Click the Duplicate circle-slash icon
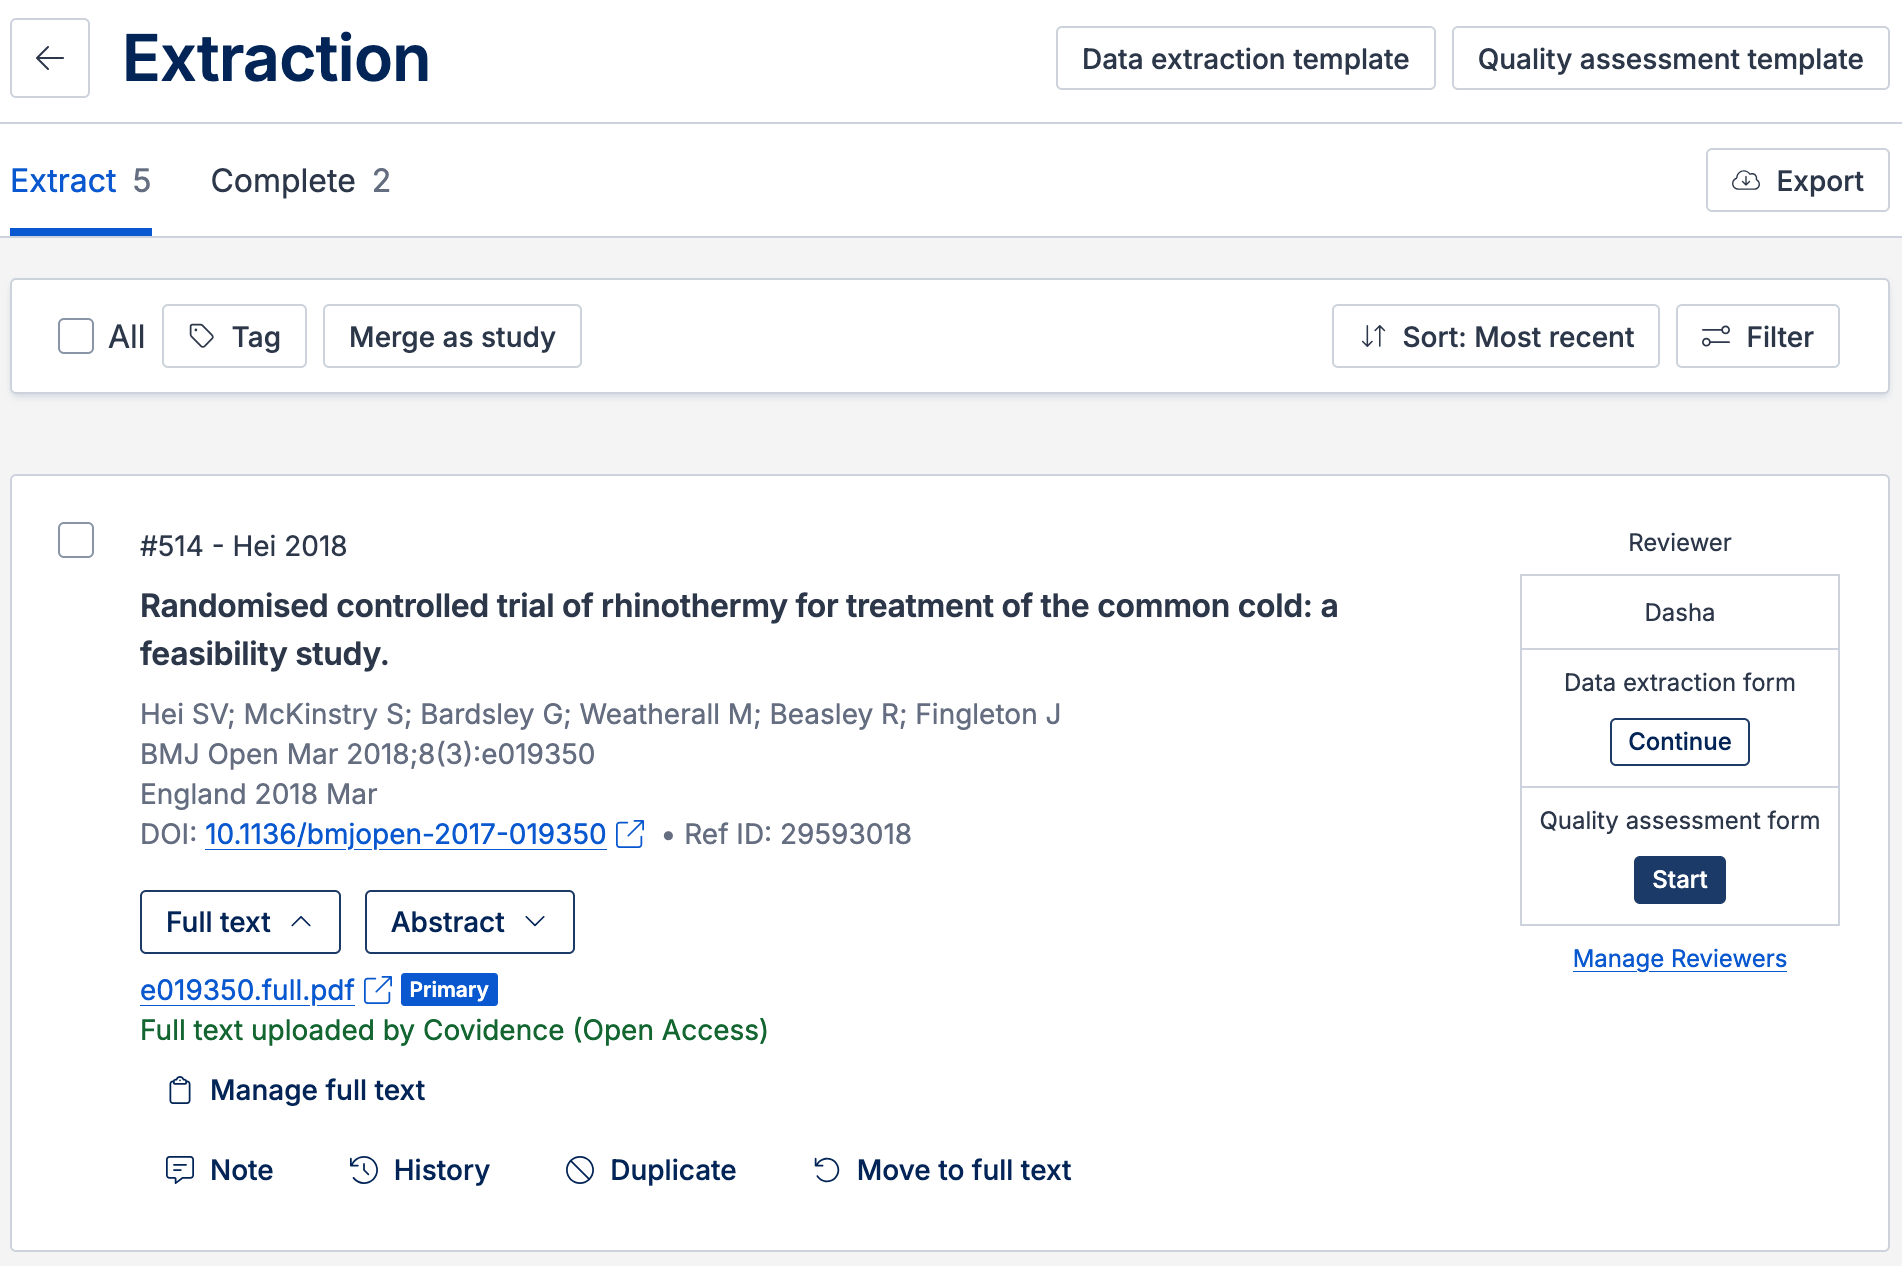 580,1170
